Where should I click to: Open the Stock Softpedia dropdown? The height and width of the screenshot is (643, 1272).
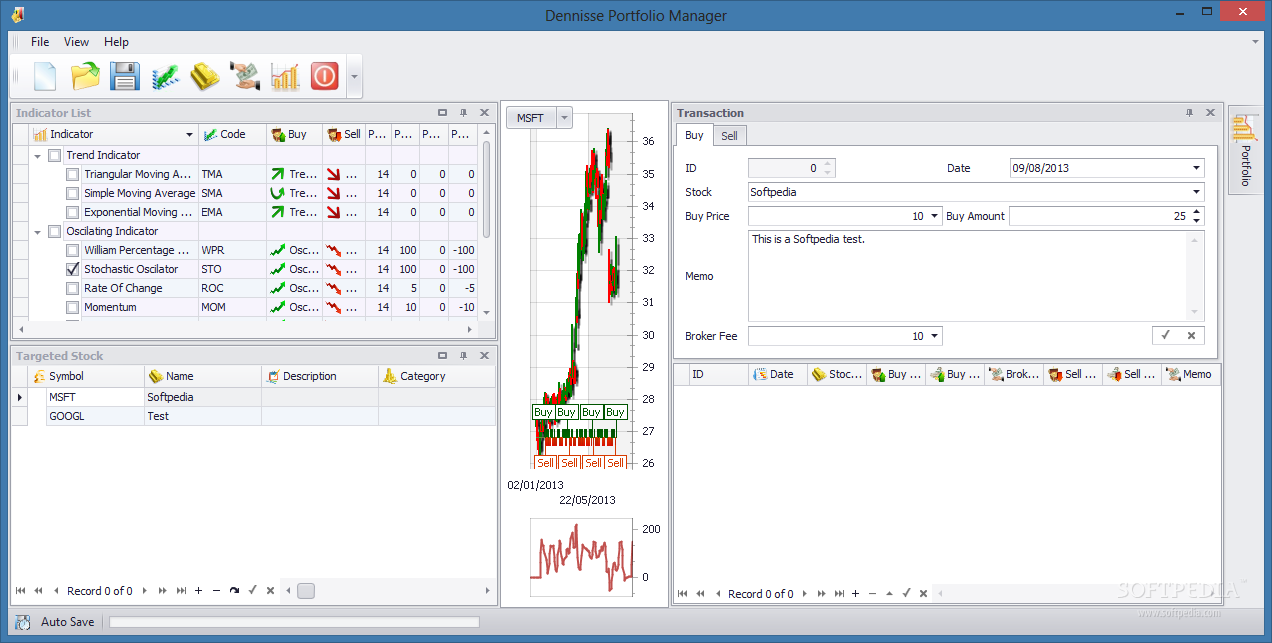pyautogui.click(x=1197, y=192)
